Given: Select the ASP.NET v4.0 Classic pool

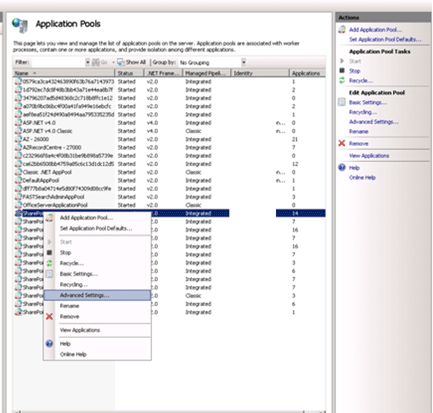Looking at the screenshot, I should [169, 131].
